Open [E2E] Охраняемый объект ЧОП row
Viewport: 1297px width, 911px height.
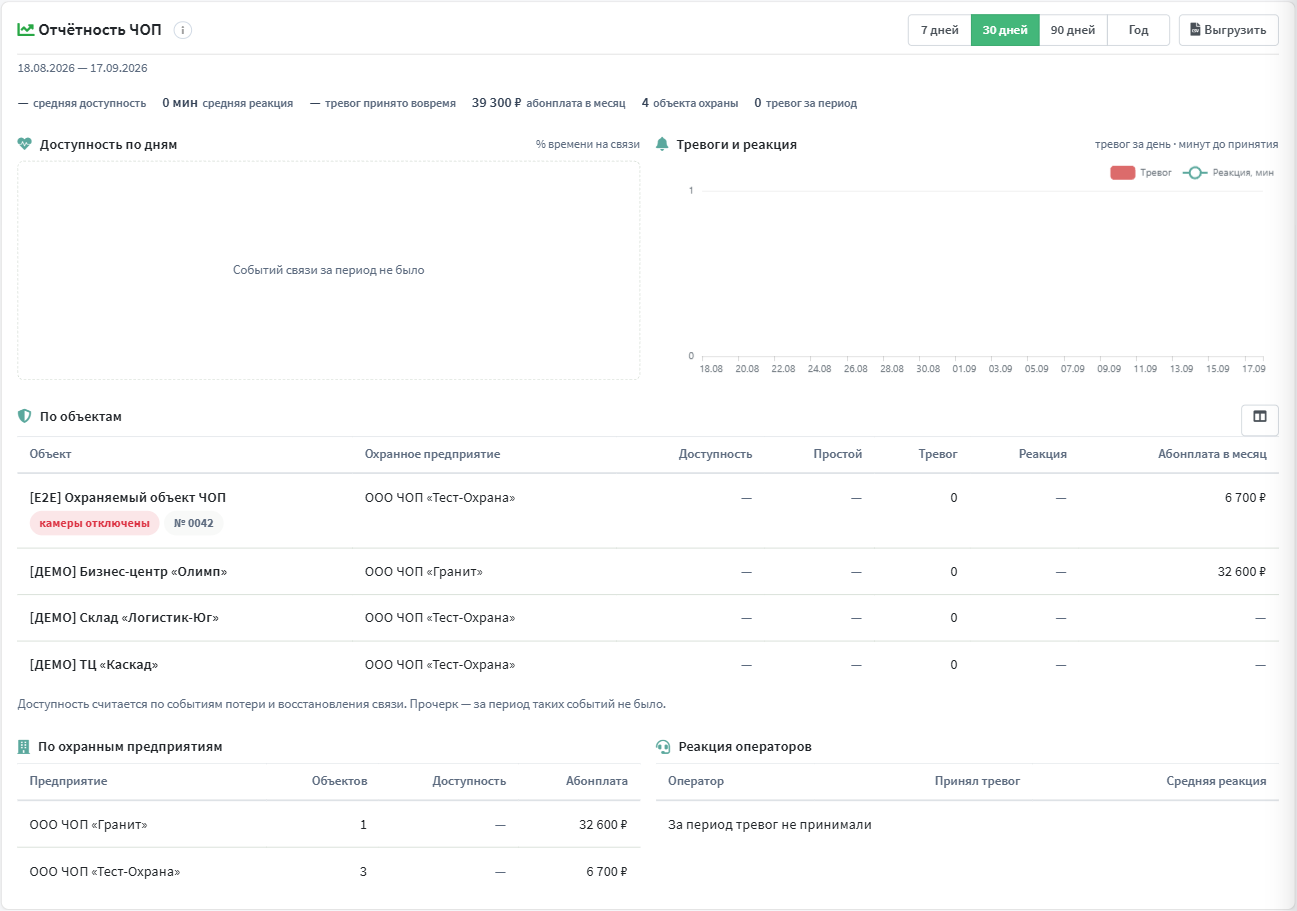[x=648, y=511]
